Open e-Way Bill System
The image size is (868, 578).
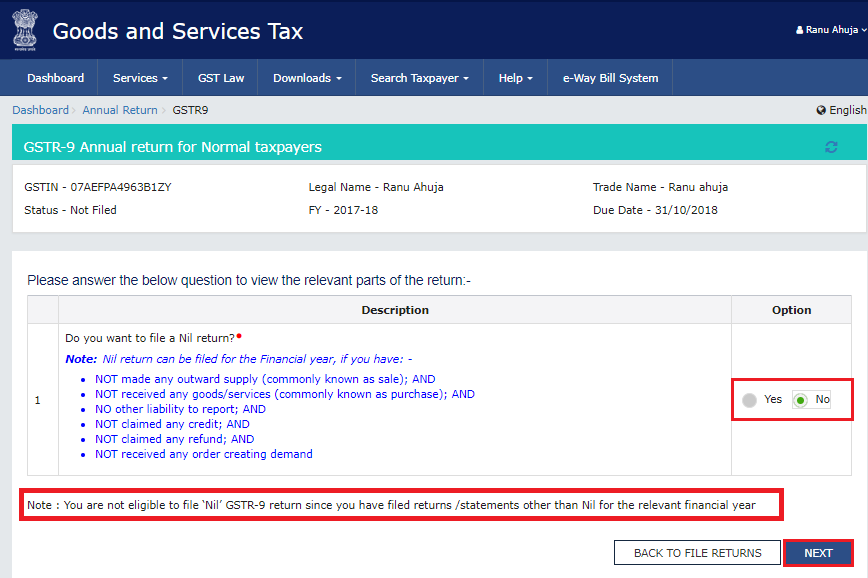coord(610,78)
